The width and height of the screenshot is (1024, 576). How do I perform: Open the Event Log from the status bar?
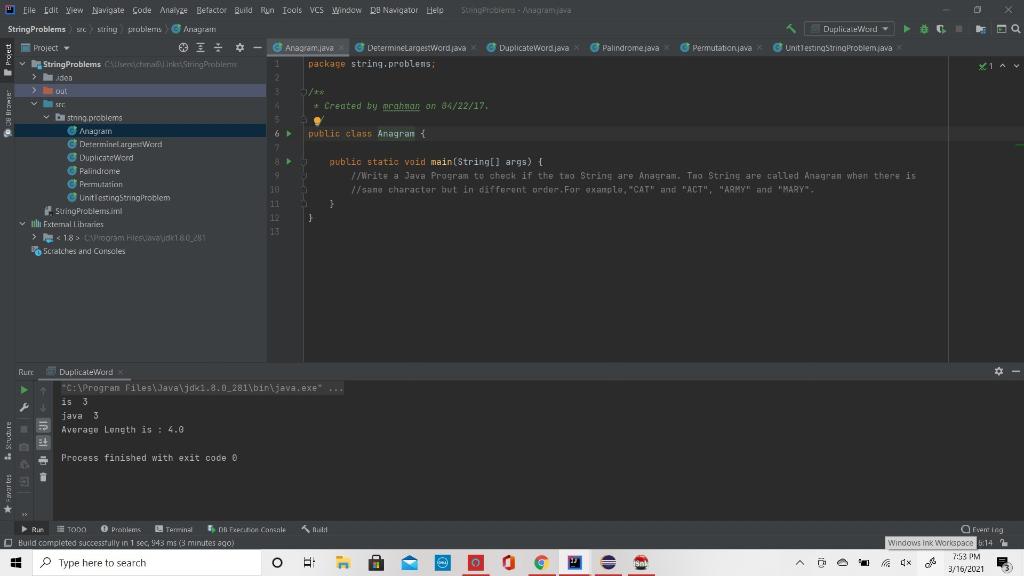coord(983,529)
